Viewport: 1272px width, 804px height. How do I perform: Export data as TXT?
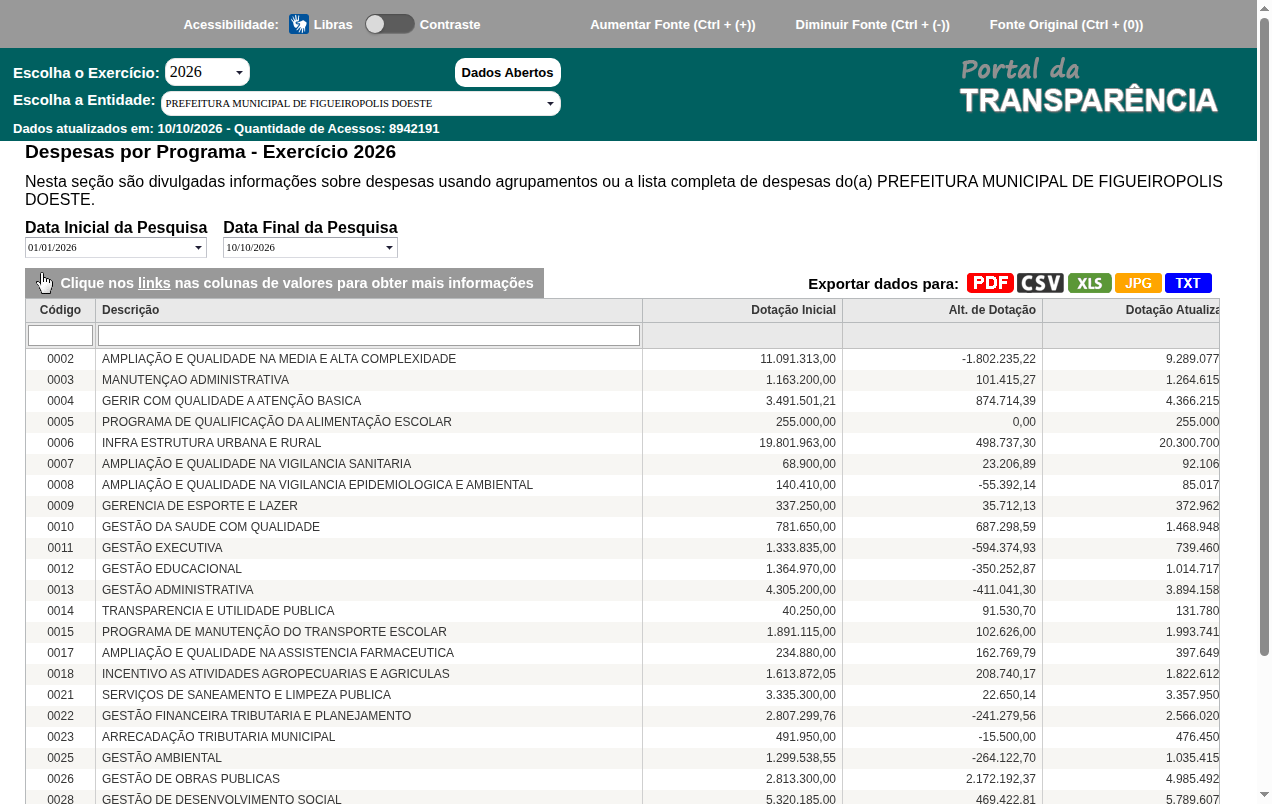click(x=1188, y=283)
